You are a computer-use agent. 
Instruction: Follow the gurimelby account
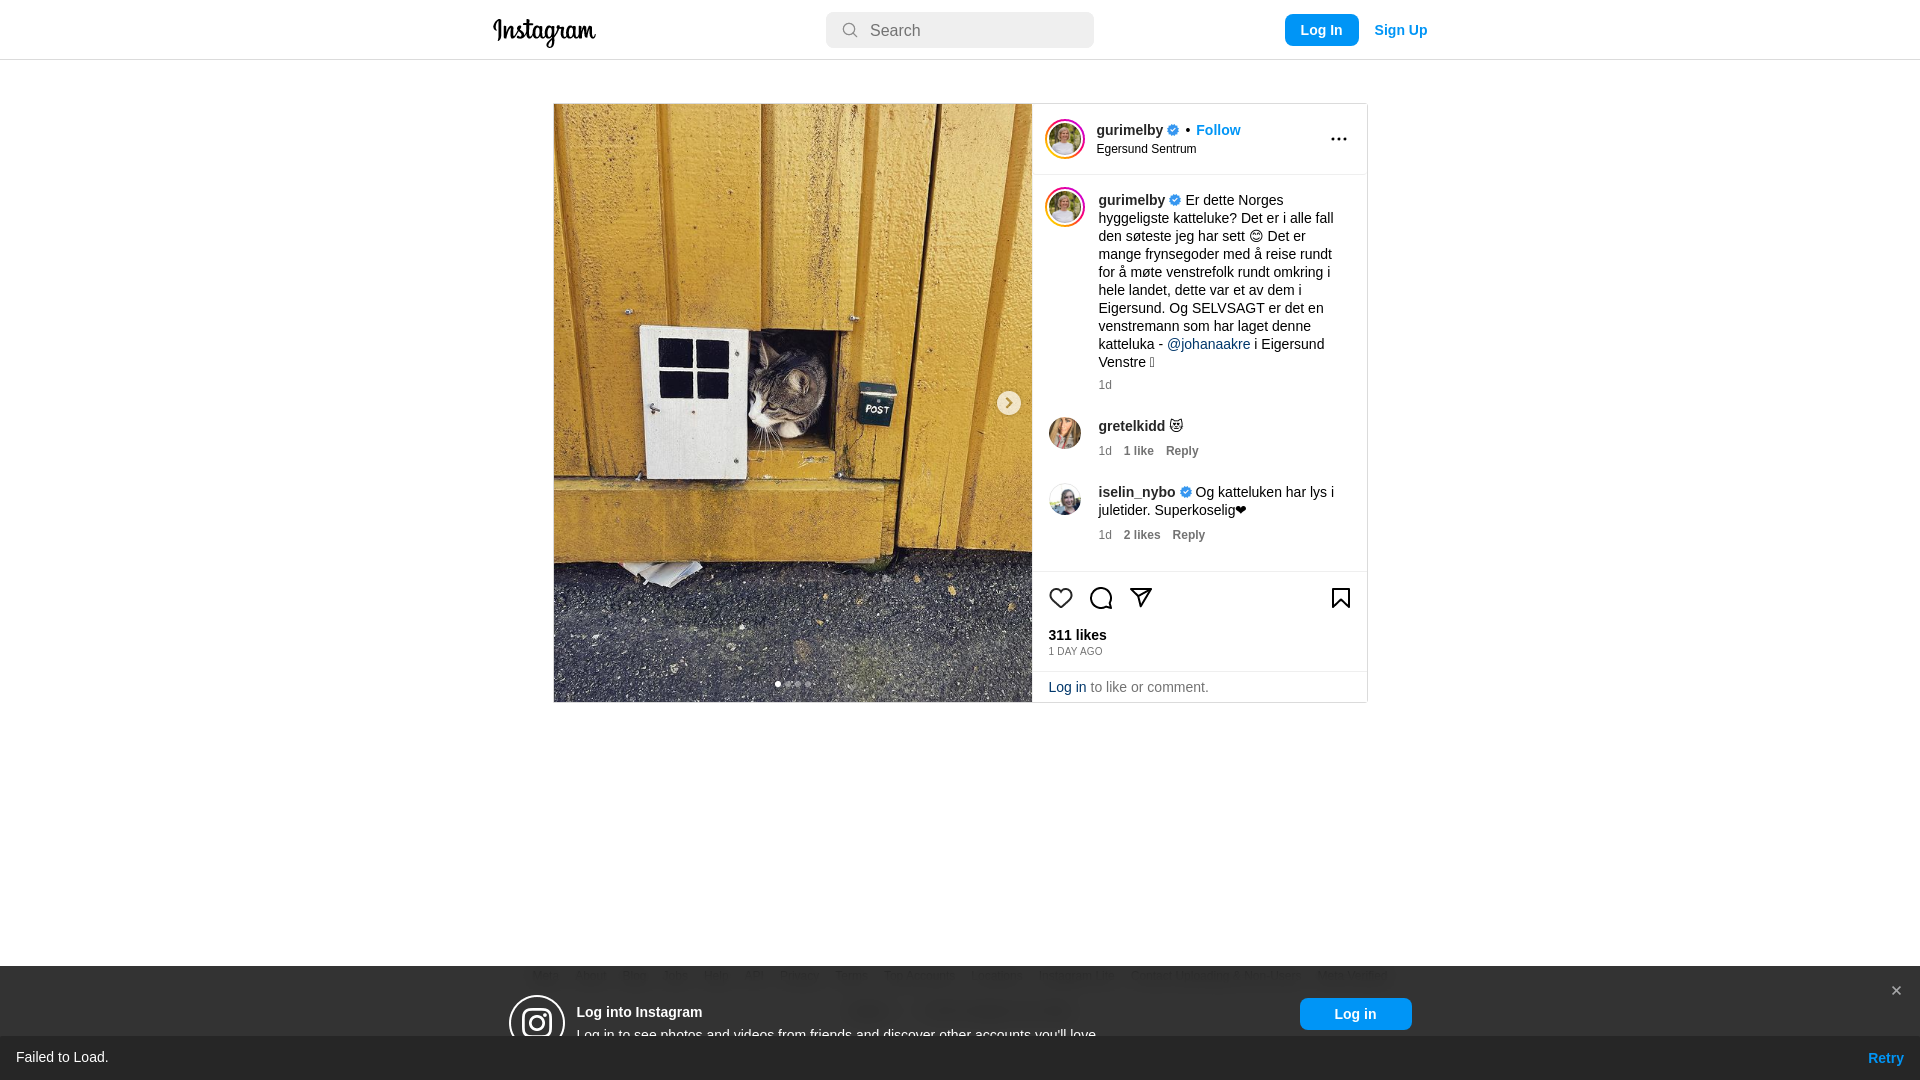point(1217,130)
